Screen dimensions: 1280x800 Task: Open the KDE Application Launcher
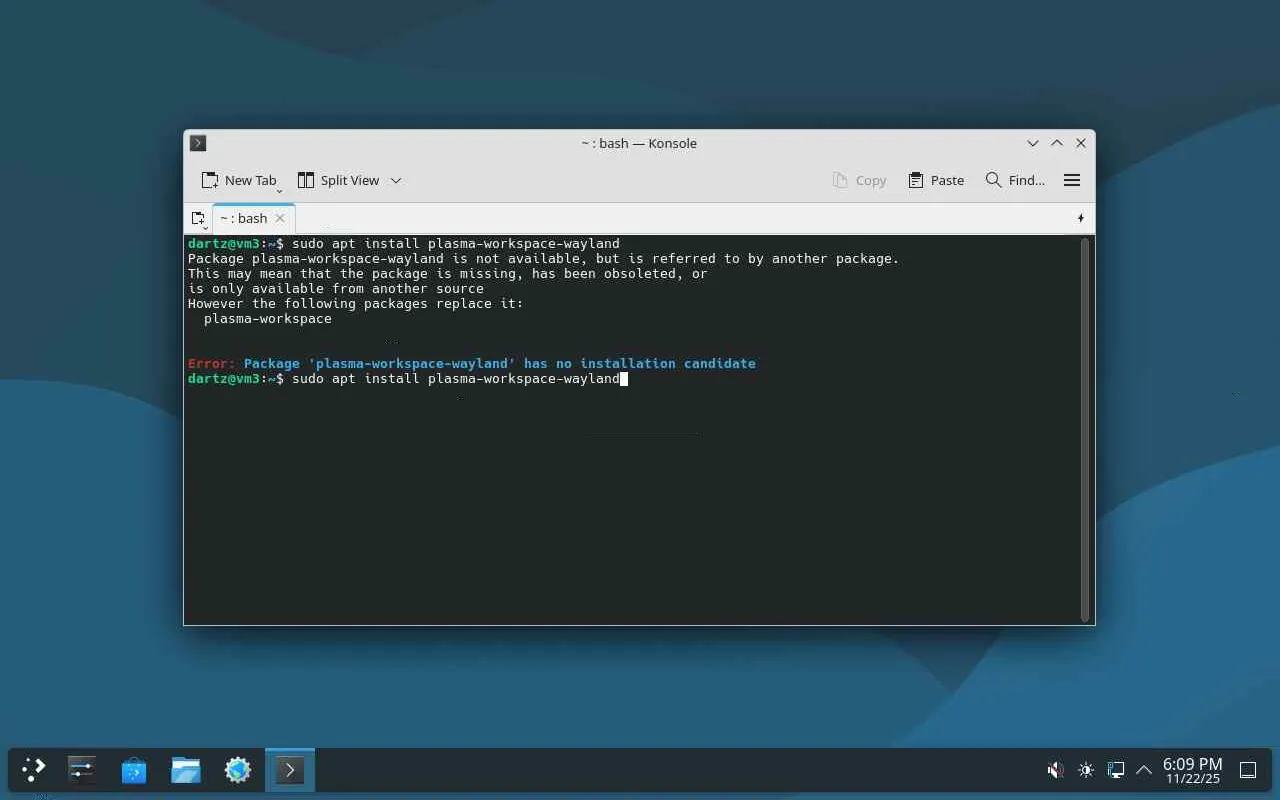click(34, 770)
